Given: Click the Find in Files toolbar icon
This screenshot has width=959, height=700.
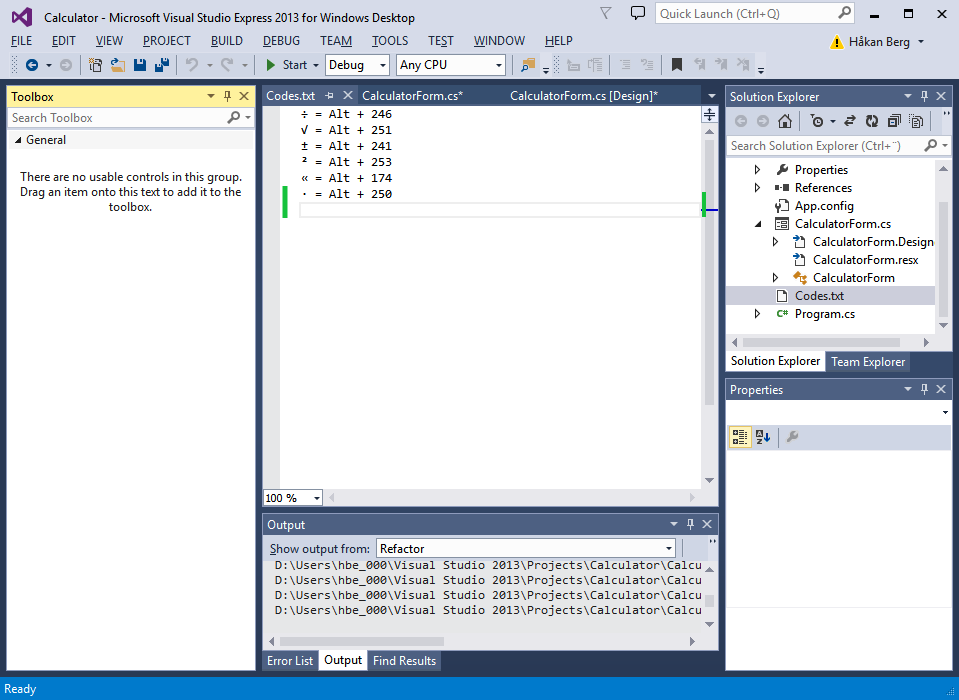Looking at the screenshot, I should 528,65.
